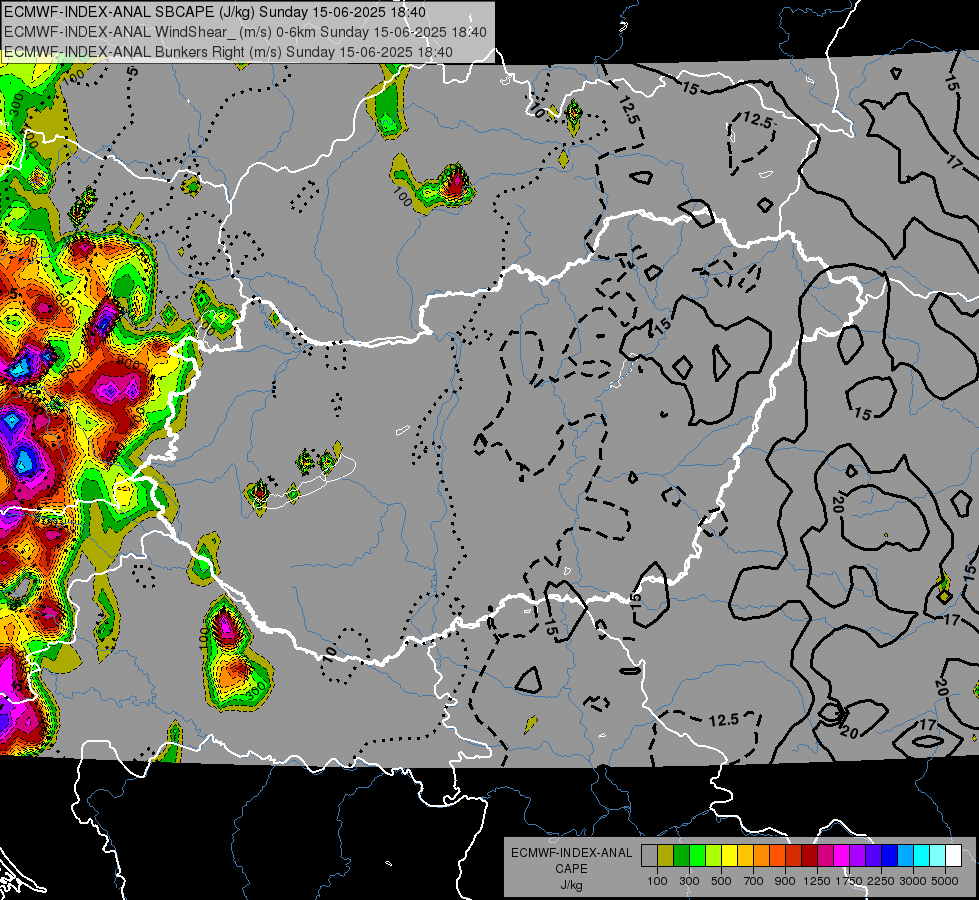Click the legend title ECMWF-INDEX-ANAL
This screenshot has width=979, height=900.
pyautogui.click(x=571, y=853)
